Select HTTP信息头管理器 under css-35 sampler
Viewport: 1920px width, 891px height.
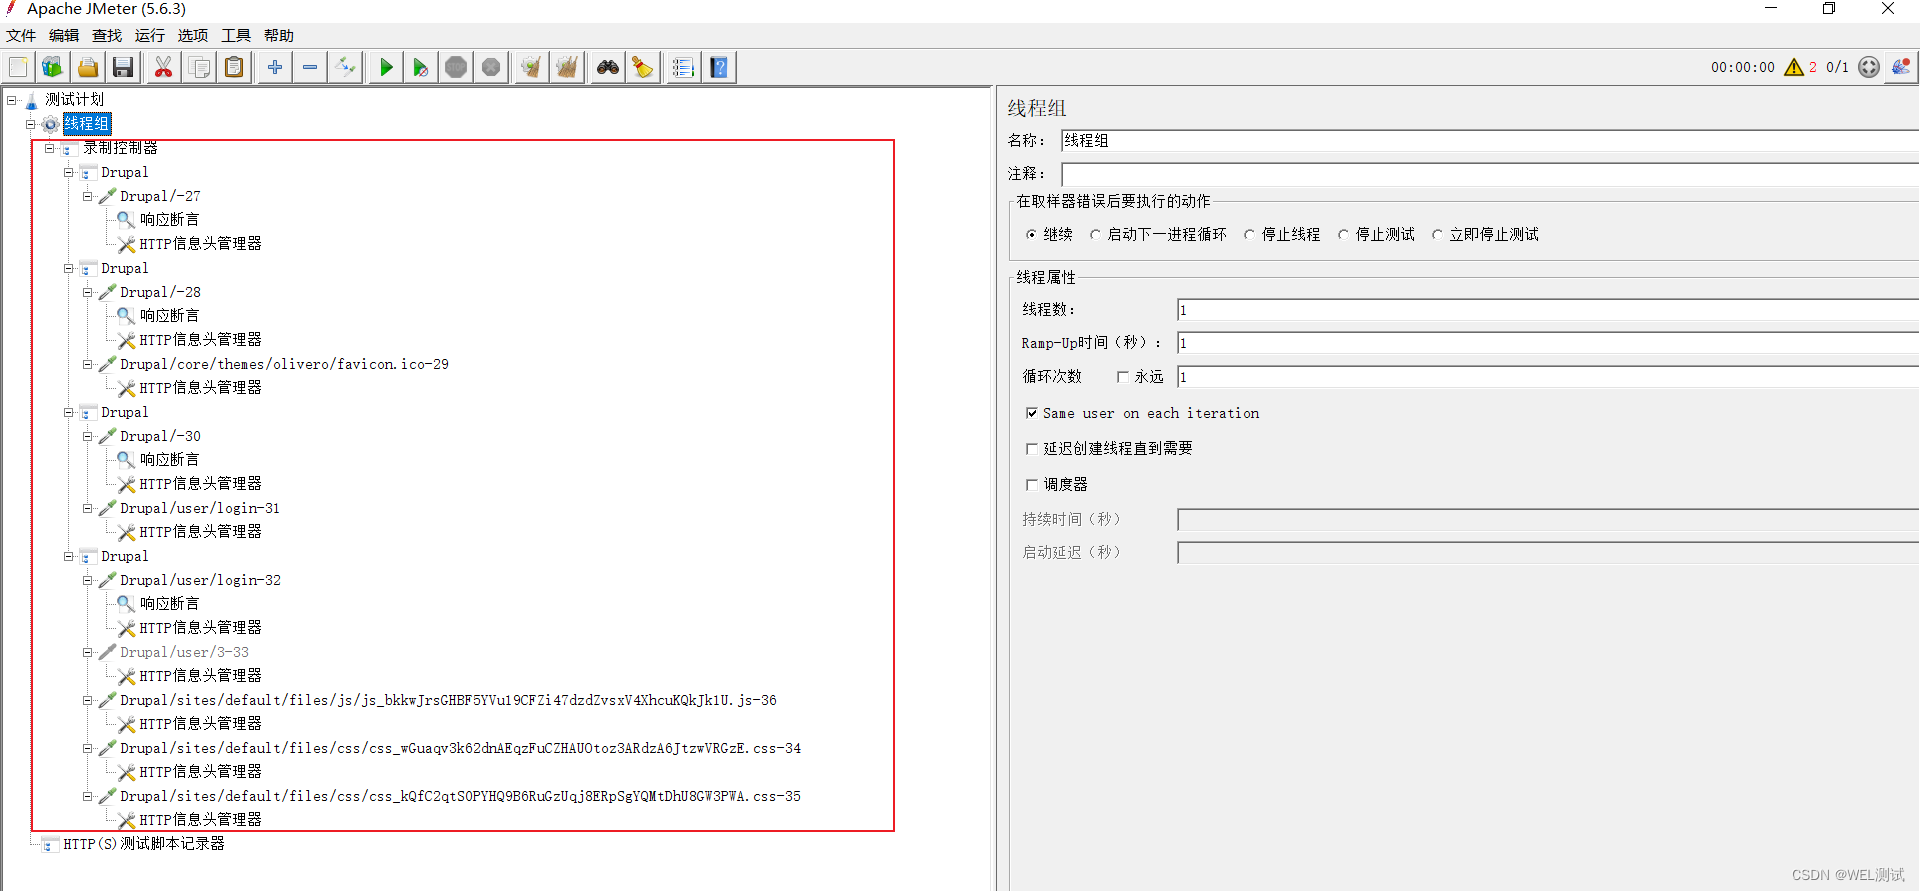pos(200,820)
